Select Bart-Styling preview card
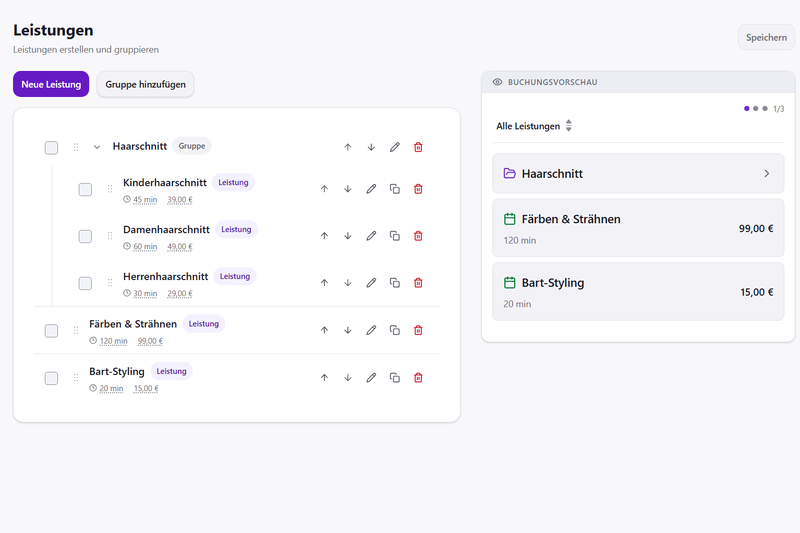This screenshot has height=533, width=800. [x=638, y=292]
